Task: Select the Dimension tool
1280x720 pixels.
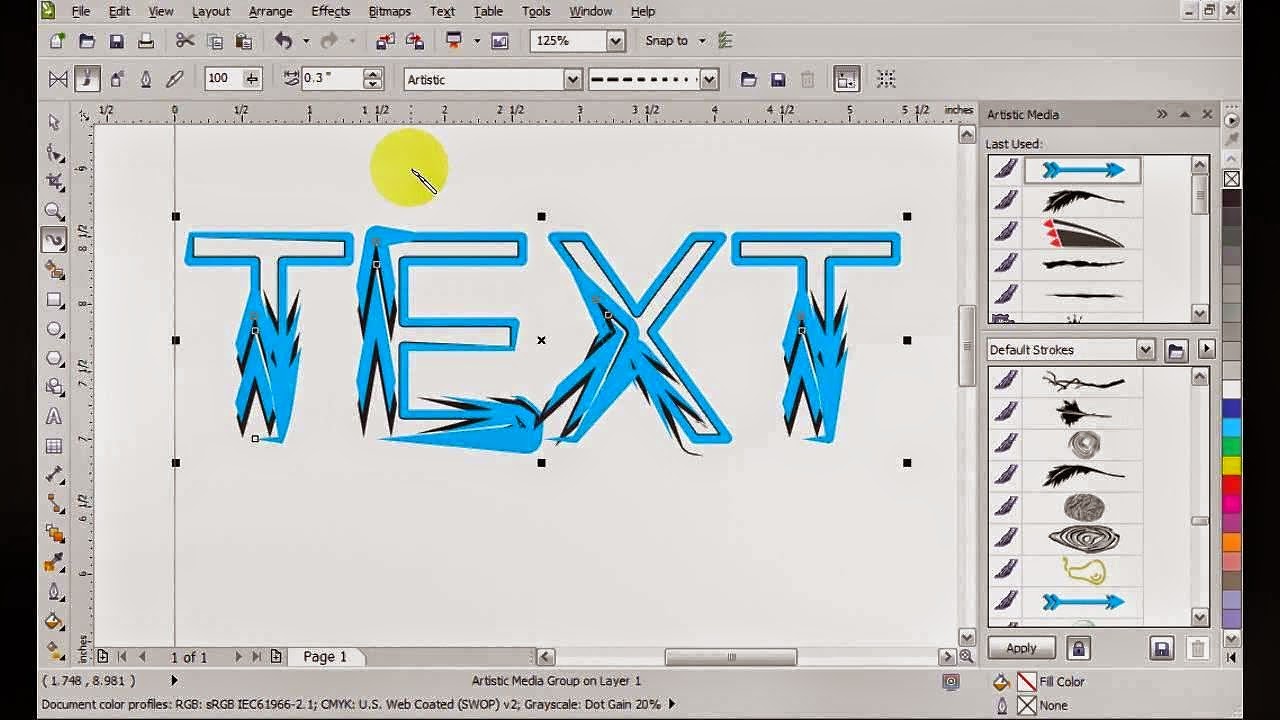Action: [54, 475]
